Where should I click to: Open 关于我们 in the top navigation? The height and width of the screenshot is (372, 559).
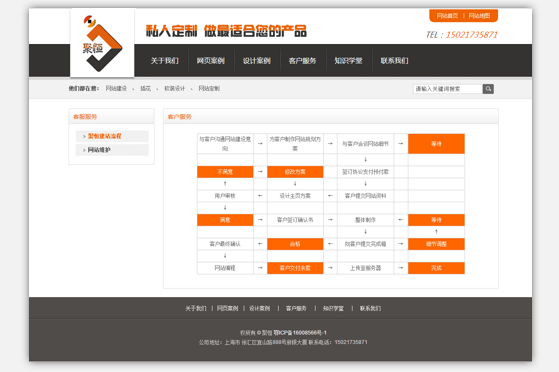[164, 61]
